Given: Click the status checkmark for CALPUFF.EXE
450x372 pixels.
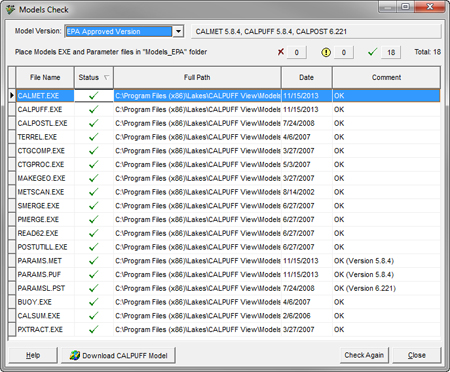Looking at the screenshot, I should (94, 109).
